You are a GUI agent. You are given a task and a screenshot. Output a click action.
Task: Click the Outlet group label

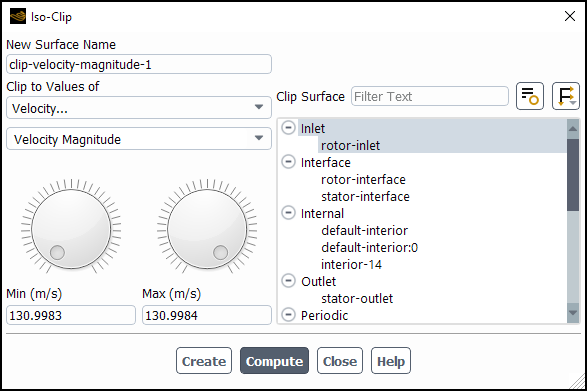click(318, 281)
